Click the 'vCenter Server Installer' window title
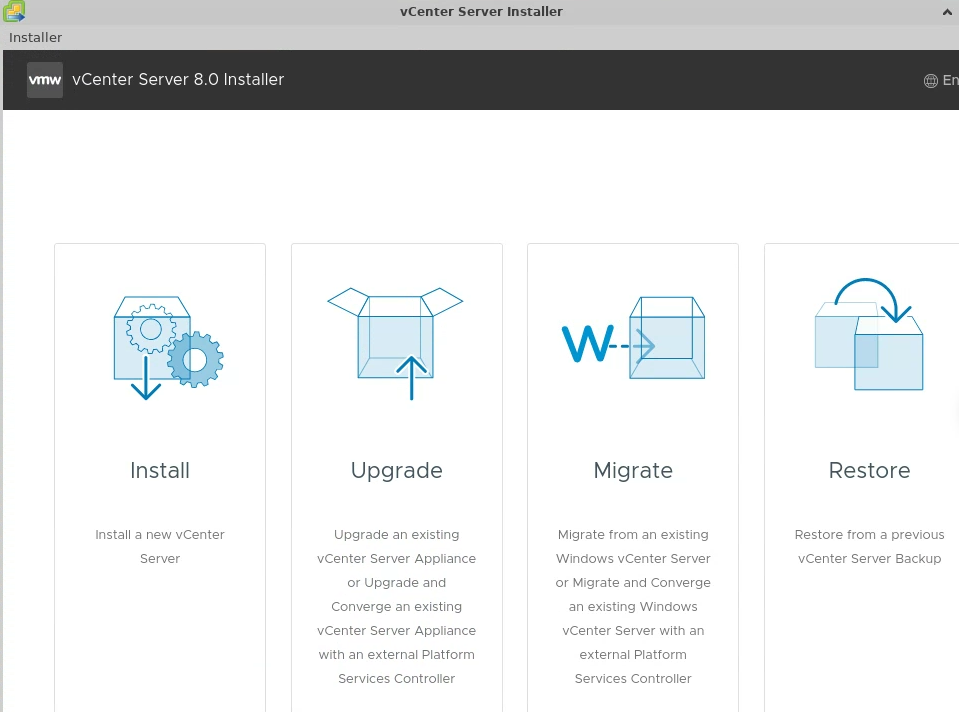 481,12
